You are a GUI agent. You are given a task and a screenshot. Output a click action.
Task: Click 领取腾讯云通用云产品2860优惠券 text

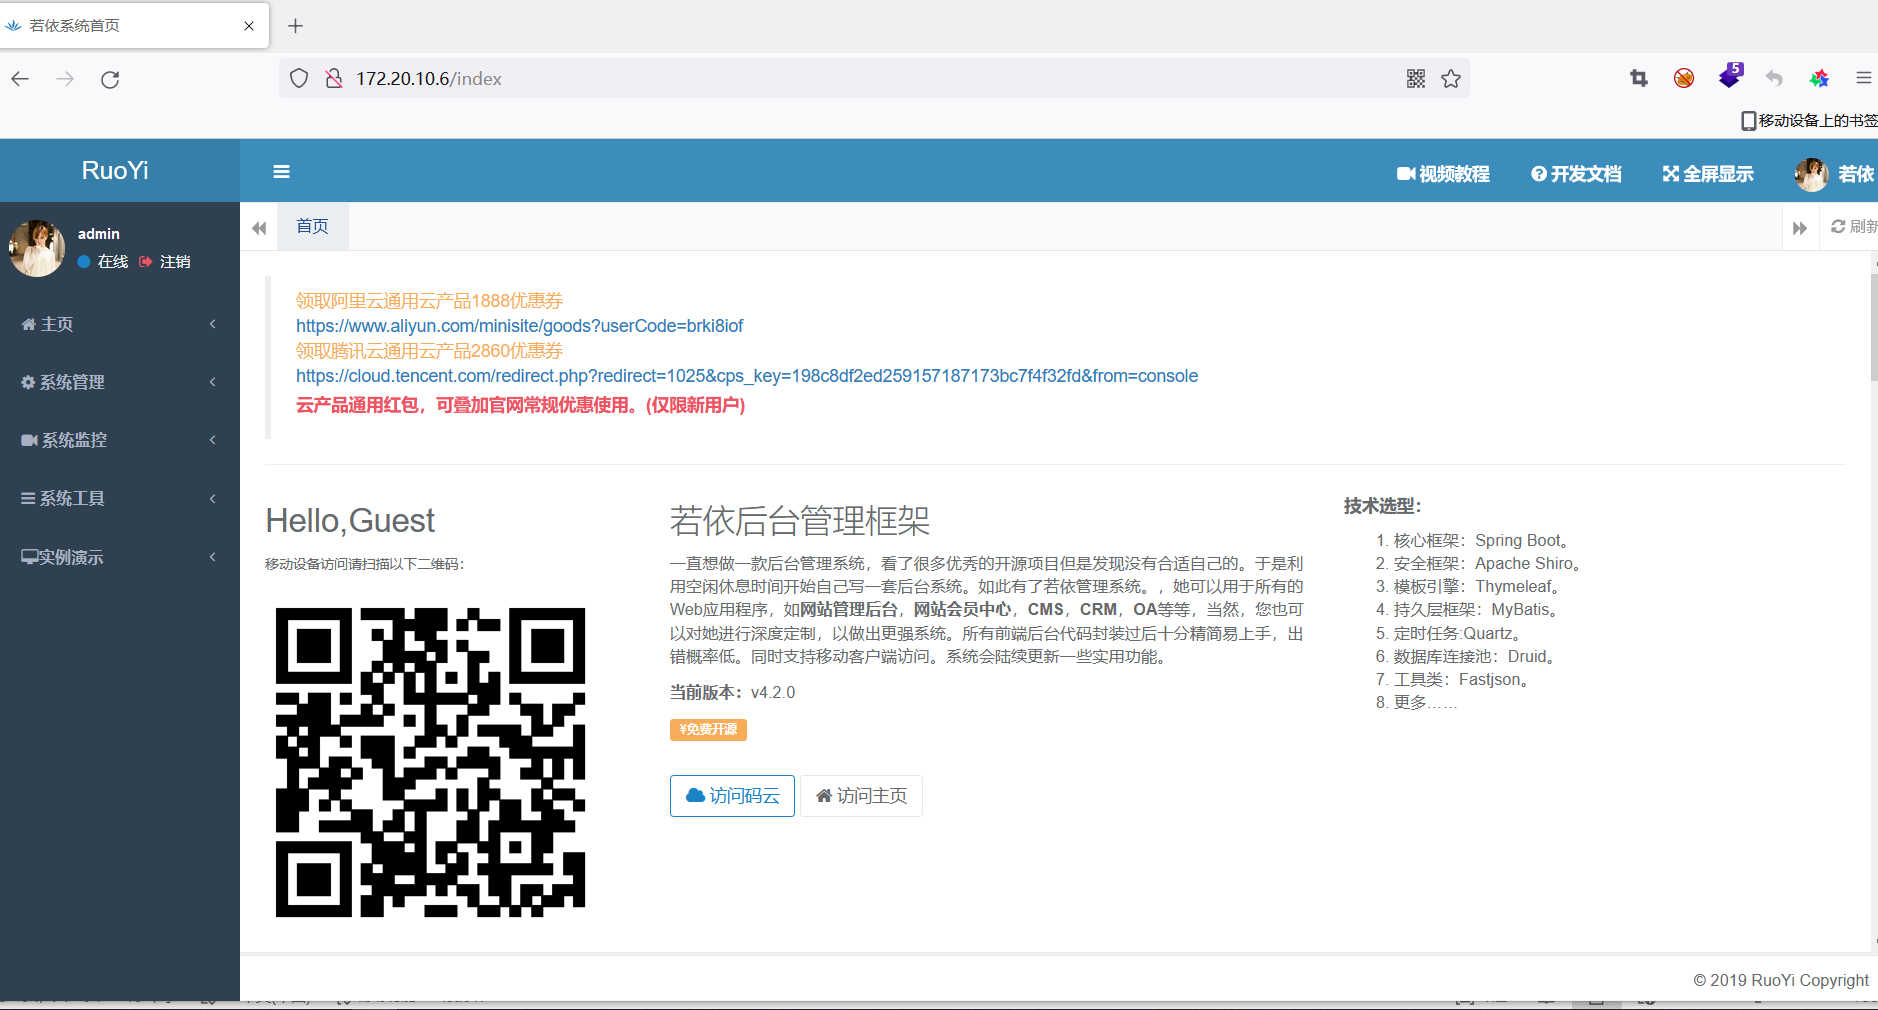[x=429, y=351]
